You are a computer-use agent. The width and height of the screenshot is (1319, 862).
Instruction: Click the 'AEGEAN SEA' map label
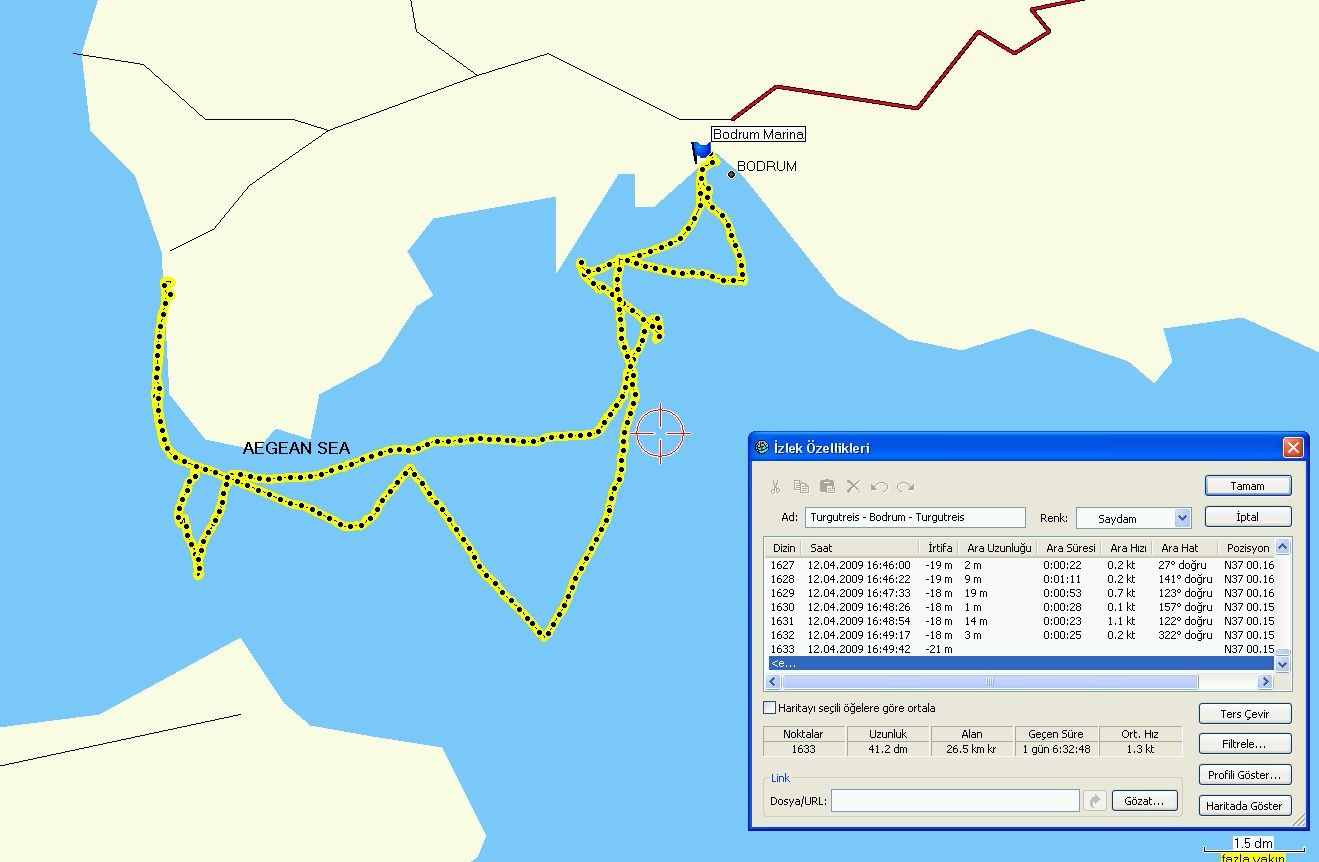(x=297, y=448)
